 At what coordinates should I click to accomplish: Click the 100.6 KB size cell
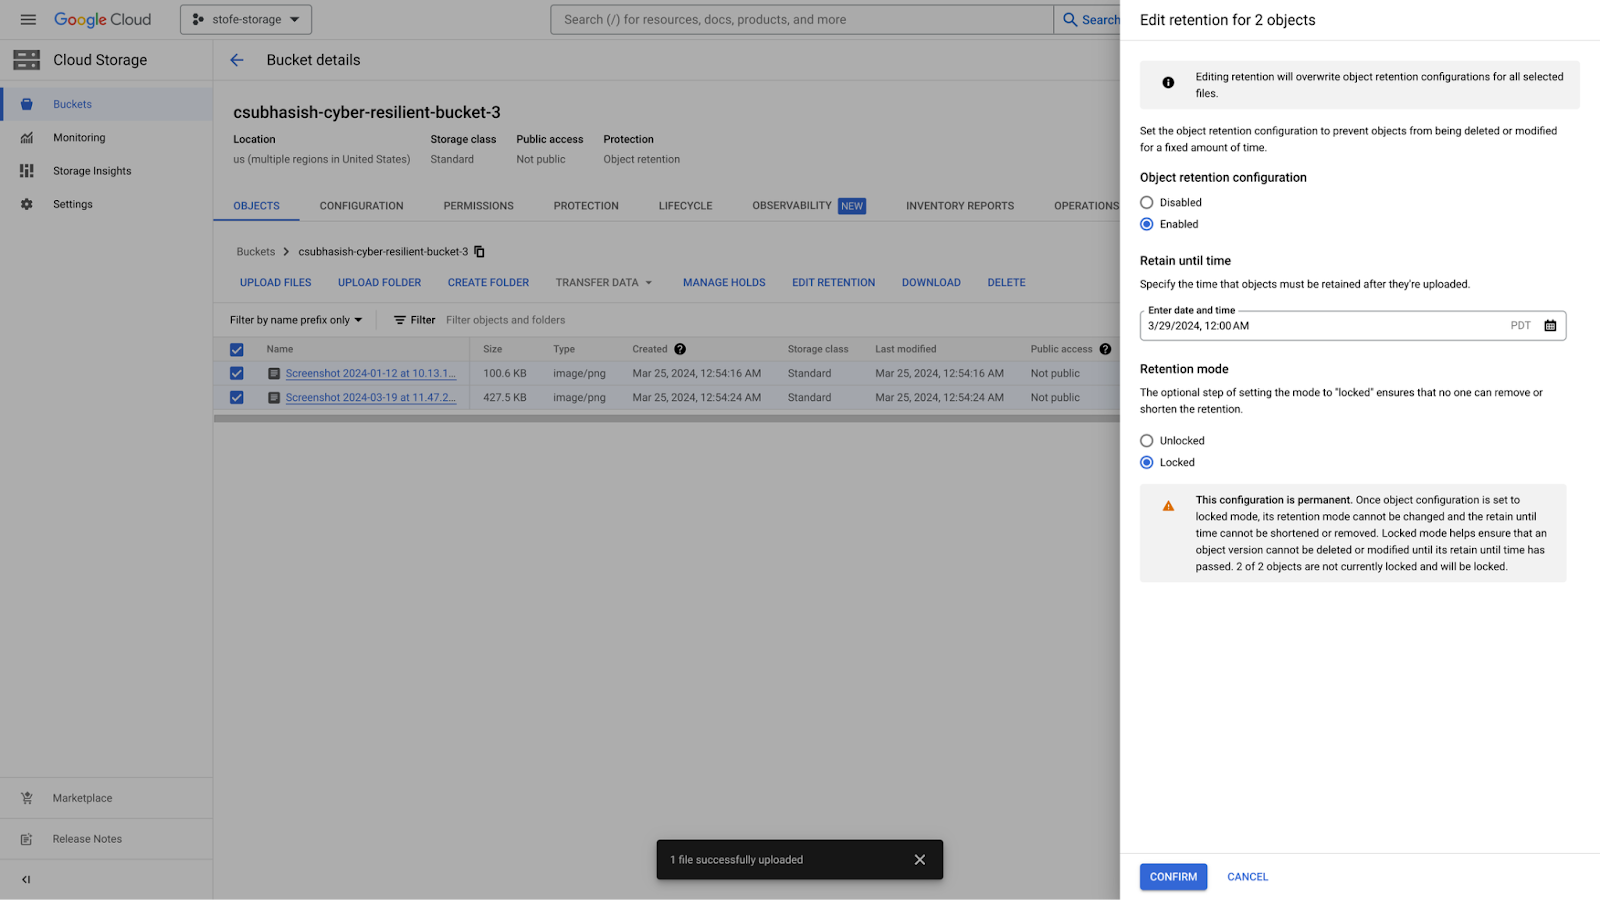click(x=504, y=373)
